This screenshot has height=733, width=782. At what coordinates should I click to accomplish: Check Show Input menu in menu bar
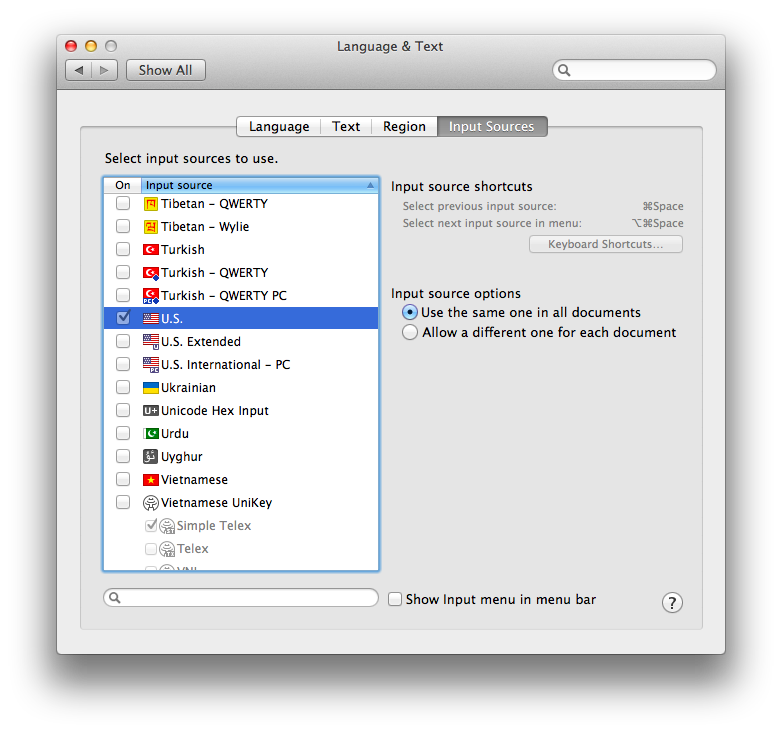pyautogui.click(x=394, y=599)
